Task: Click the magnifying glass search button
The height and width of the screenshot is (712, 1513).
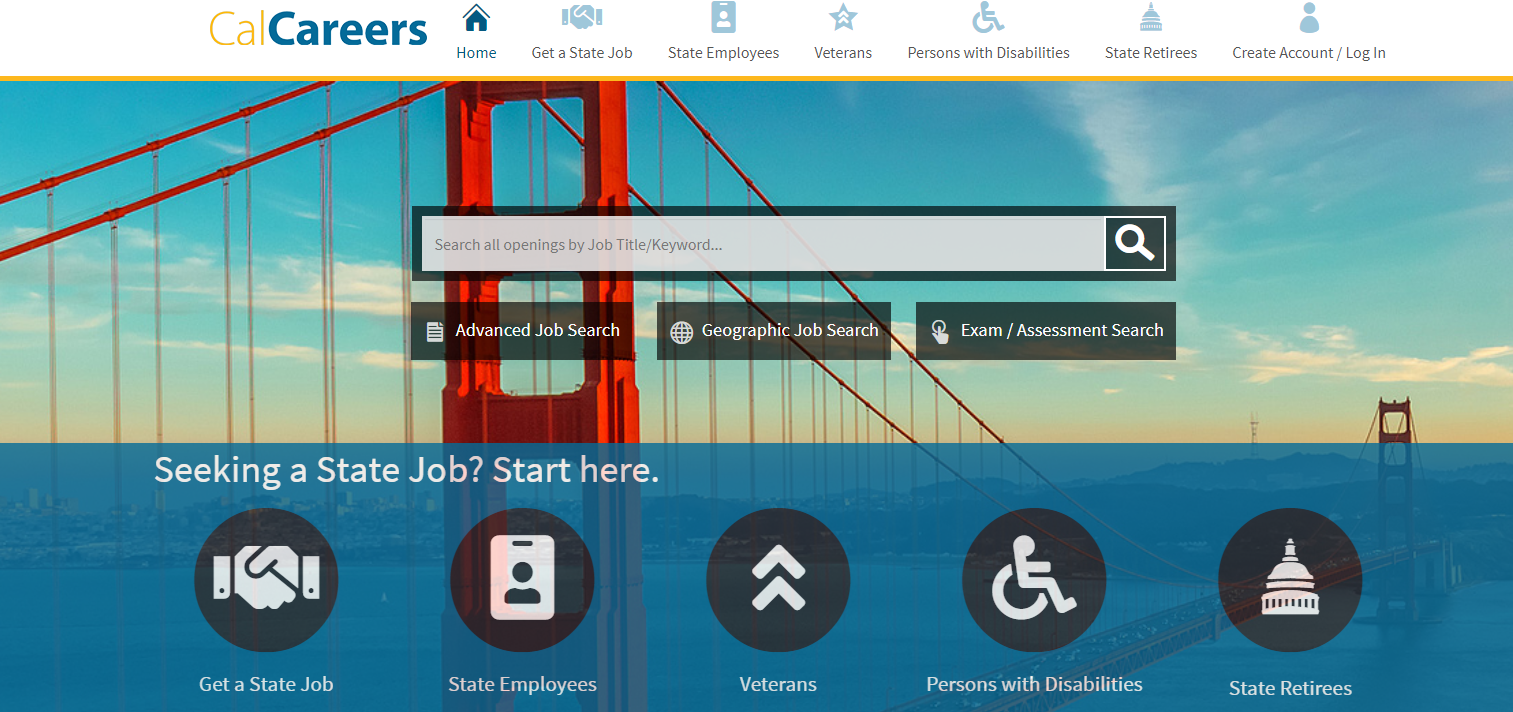Action: (x=1135, y=243)
